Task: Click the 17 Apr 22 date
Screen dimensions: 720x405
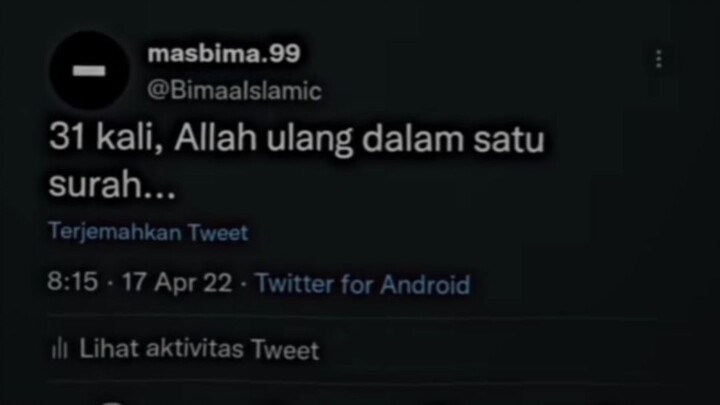Action: pos(177,282)
